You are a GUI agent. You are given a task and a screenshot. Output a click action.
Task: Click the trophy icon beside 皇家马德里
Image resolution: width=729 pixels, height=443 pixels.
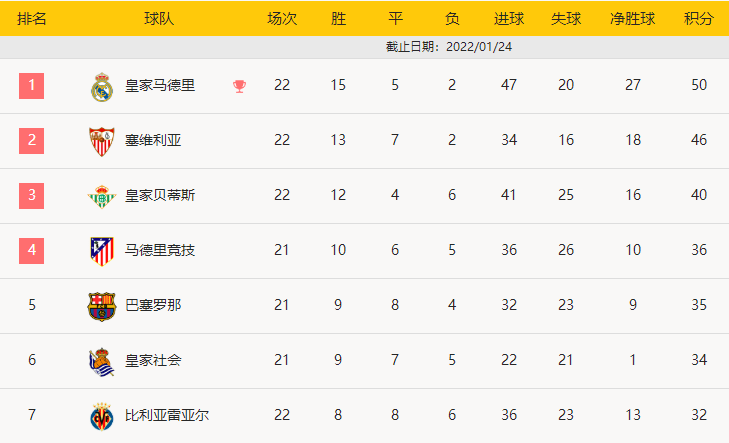point(239,86)
